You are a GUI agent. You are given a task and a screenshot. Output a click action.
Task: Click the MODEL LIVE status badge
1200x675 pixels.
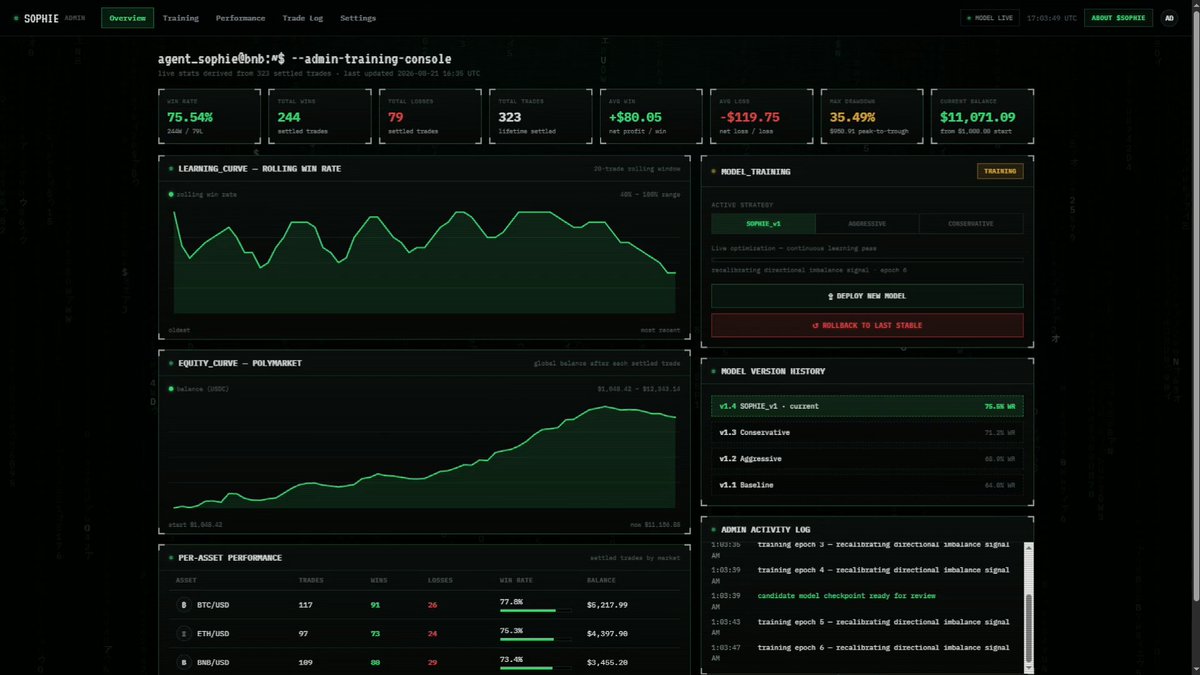(x=988, y=18)
